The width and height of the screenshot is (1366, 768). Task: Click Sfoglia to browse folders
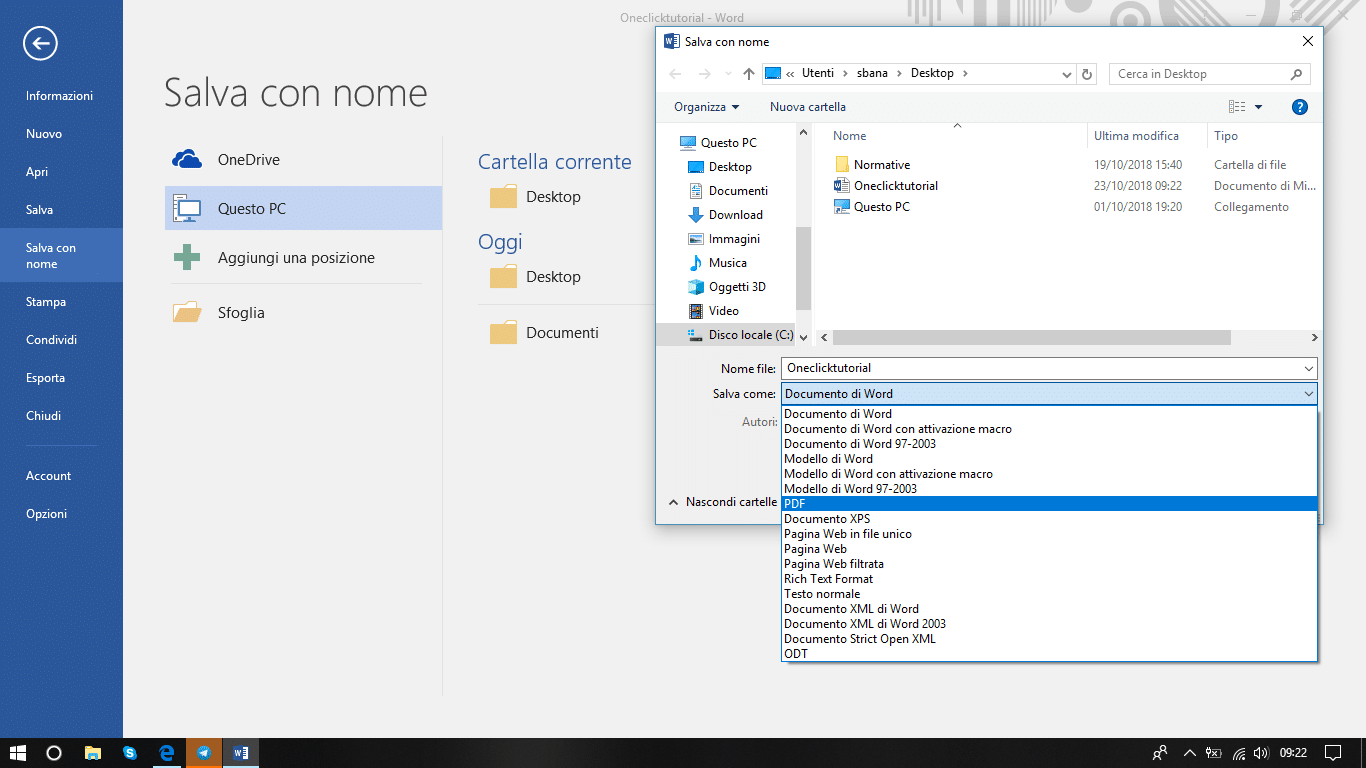(x=303, y=313)
